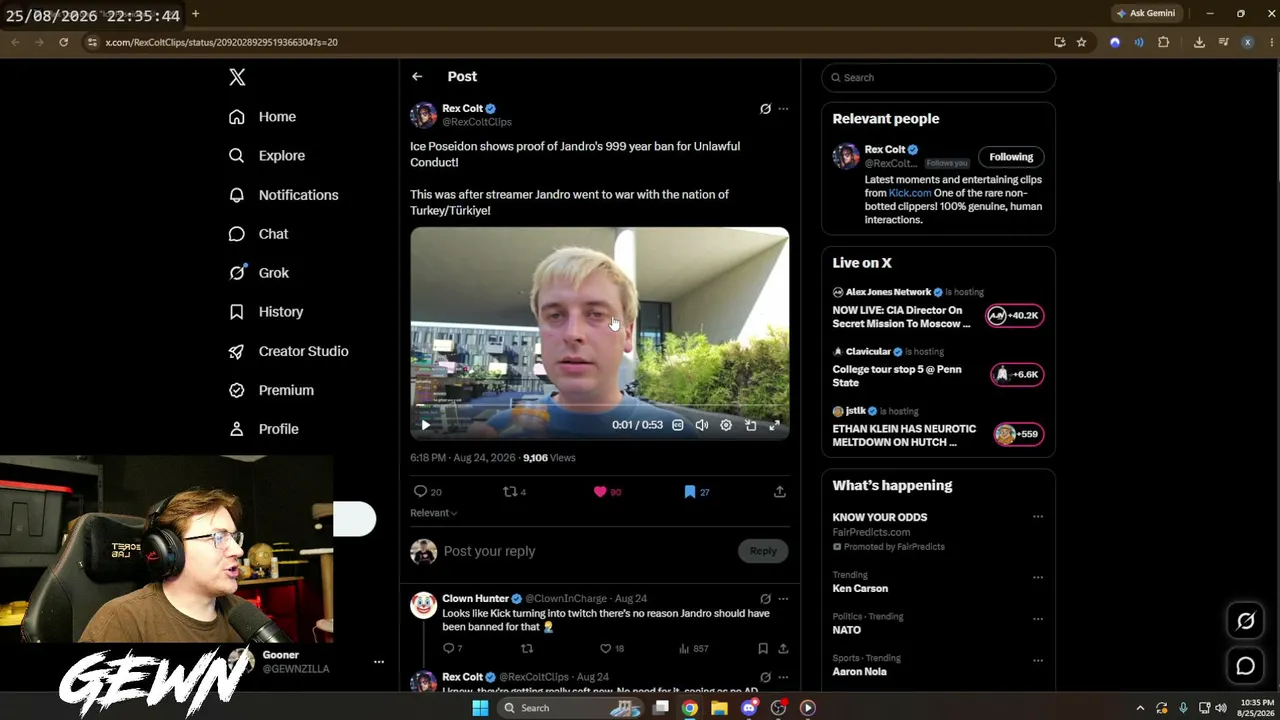The height and width of the screenshot is (720, 1280).
Task: Share the main post
Action: pos(780,492)
